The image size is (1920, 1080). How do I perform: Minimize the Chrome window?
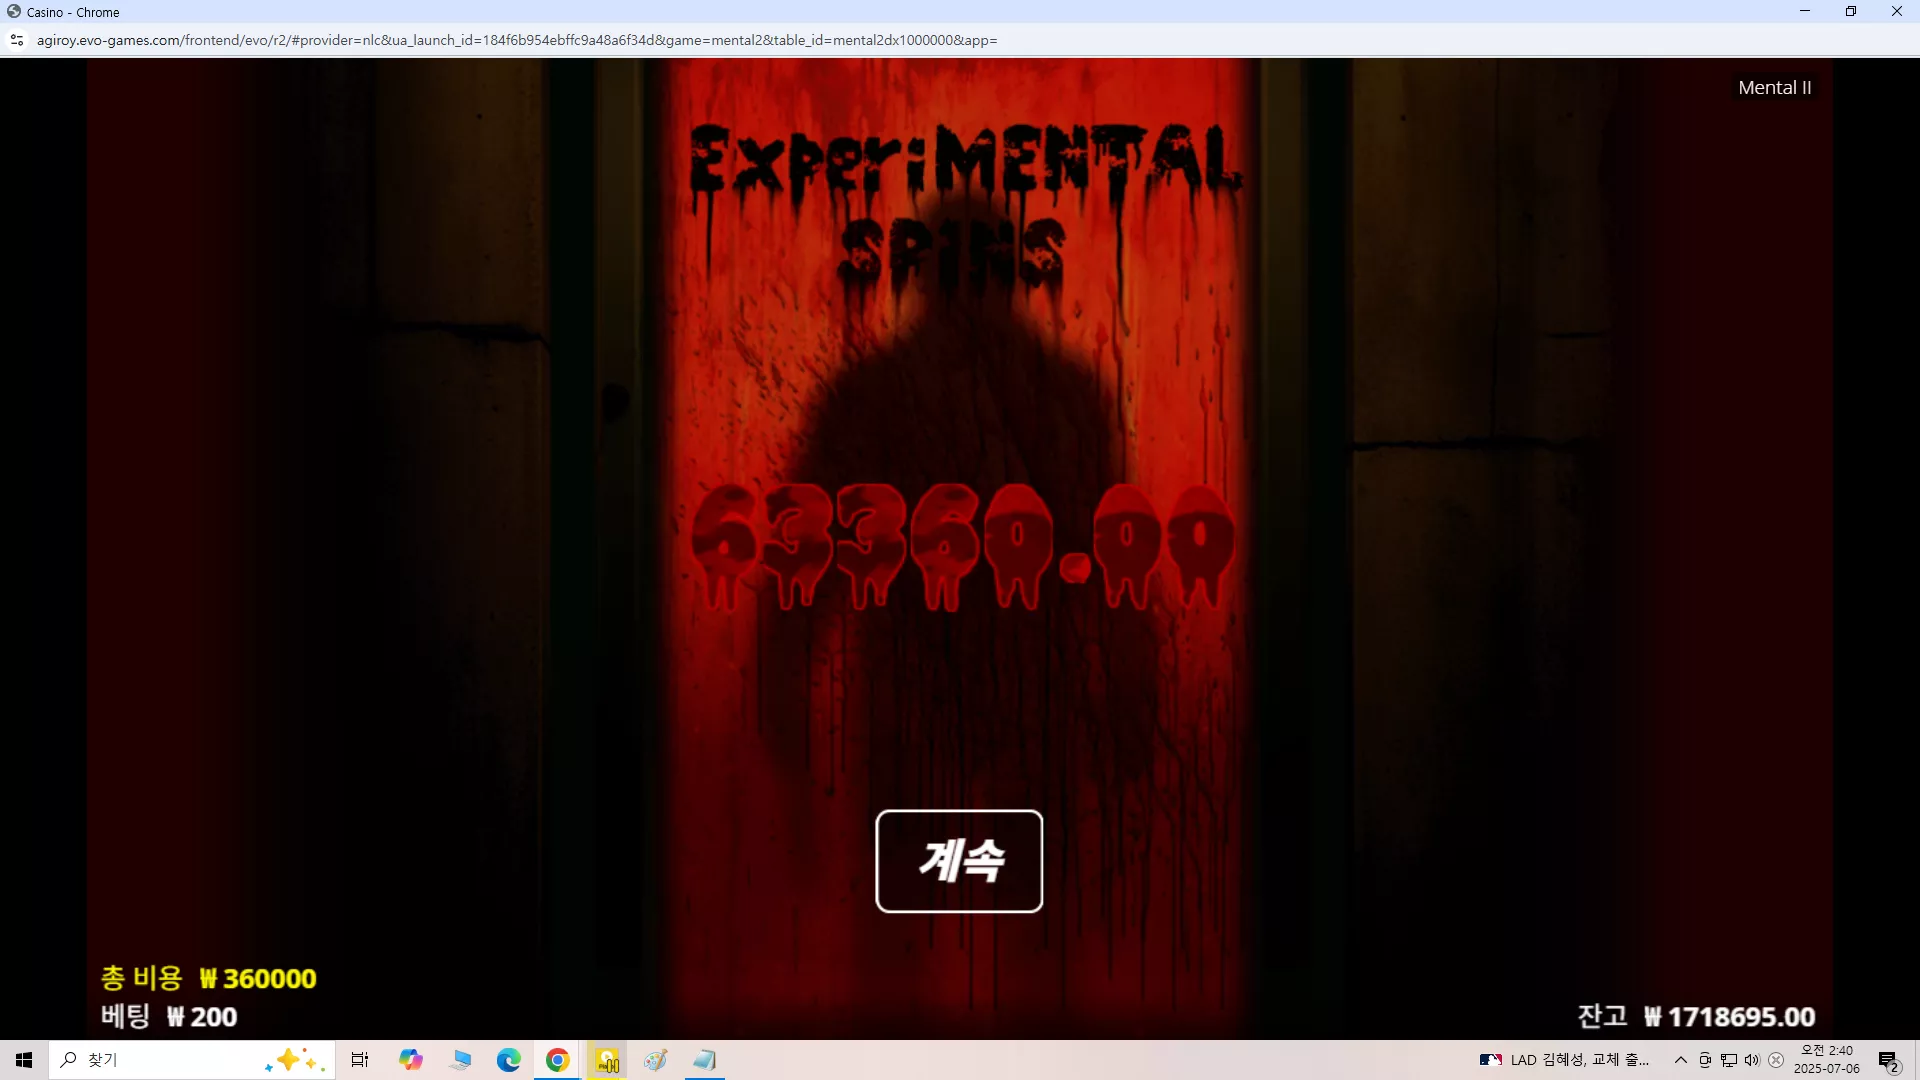(x=1805, y=11)
